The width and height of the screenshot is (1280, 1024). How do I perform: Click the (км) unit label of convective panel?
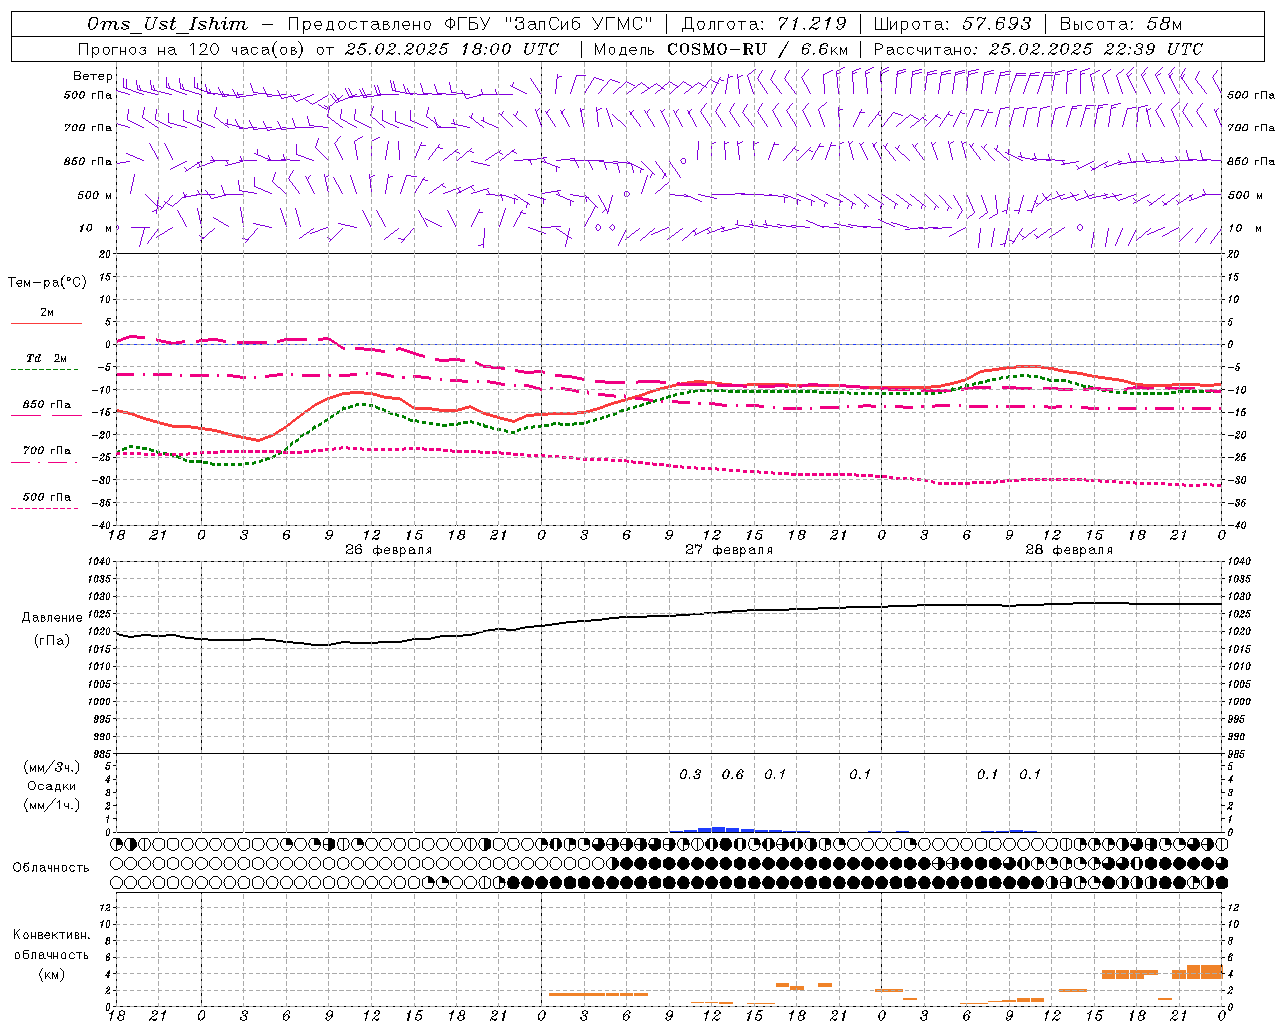(52, 974)
